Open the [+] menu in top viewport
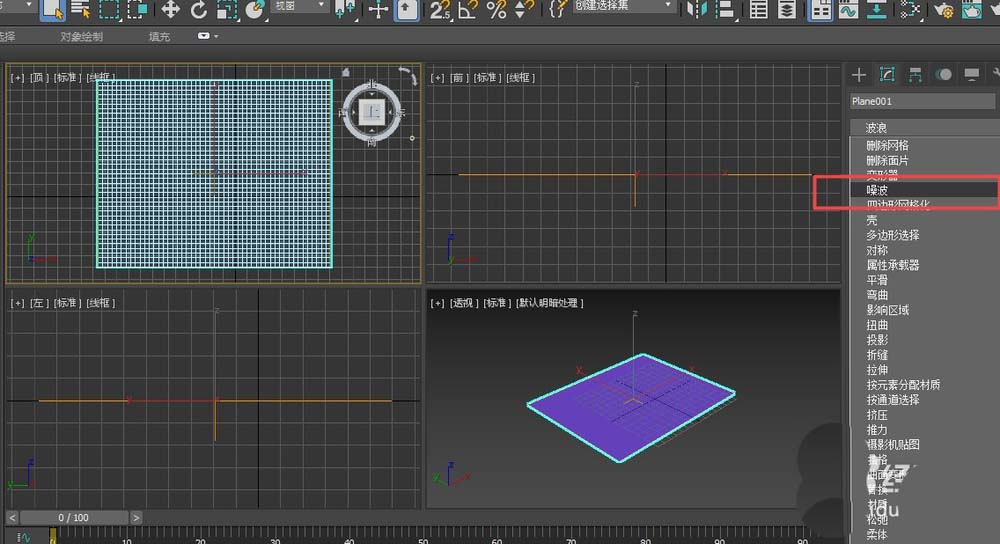Image resolution: width=1000 pixels, height=544 pixels. click(x=17, y=77)
